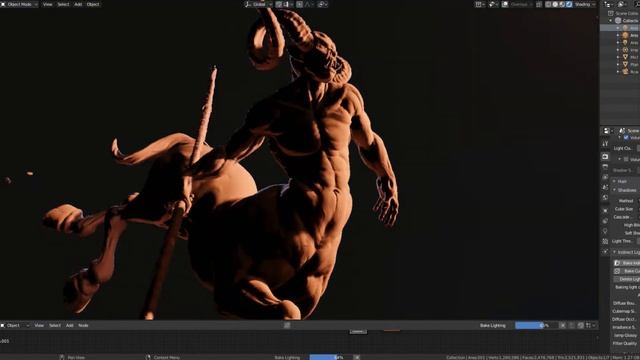The height and width of the screenshot is (360, 640).
Task: Open outliner display mode dropdown
Action: [623, 4]
